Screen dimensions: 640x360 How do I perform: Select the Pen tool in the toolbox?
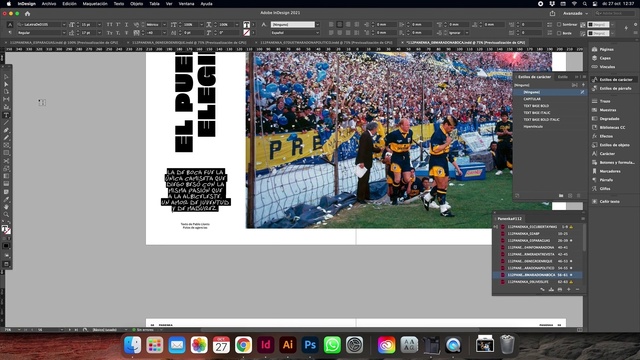[6, 130]
